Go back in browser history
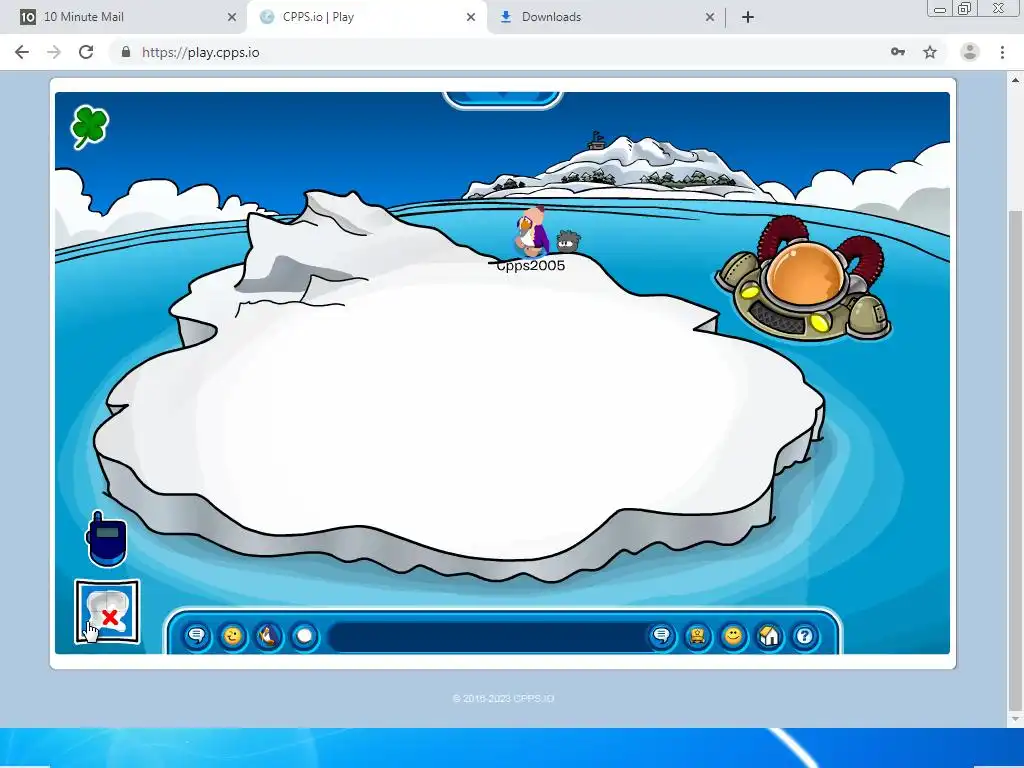Screen dimensions: 1024x768 (22, 52)
